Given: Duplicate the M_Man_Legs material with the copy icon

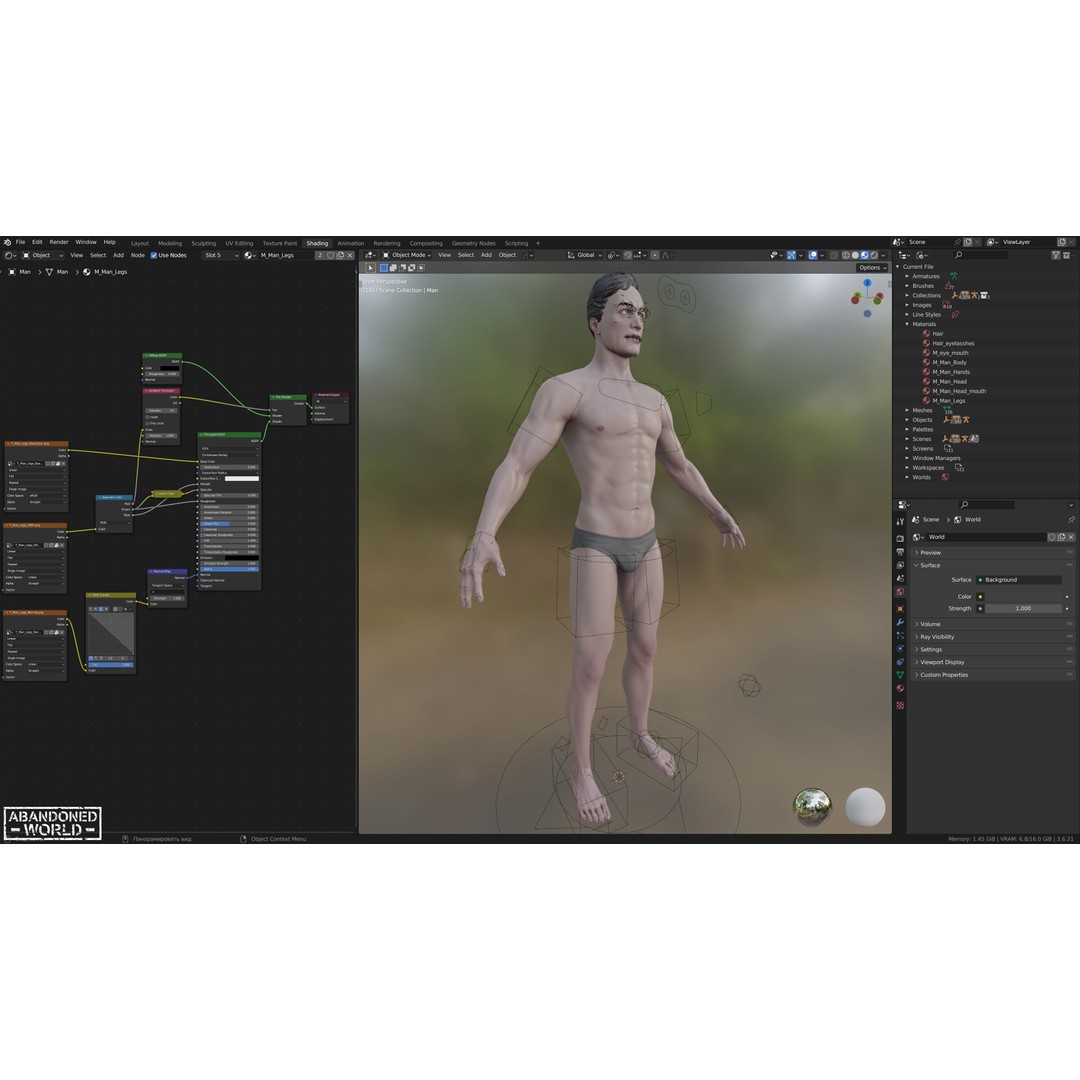Looking at the screenshot, I should tap(340, 255).
